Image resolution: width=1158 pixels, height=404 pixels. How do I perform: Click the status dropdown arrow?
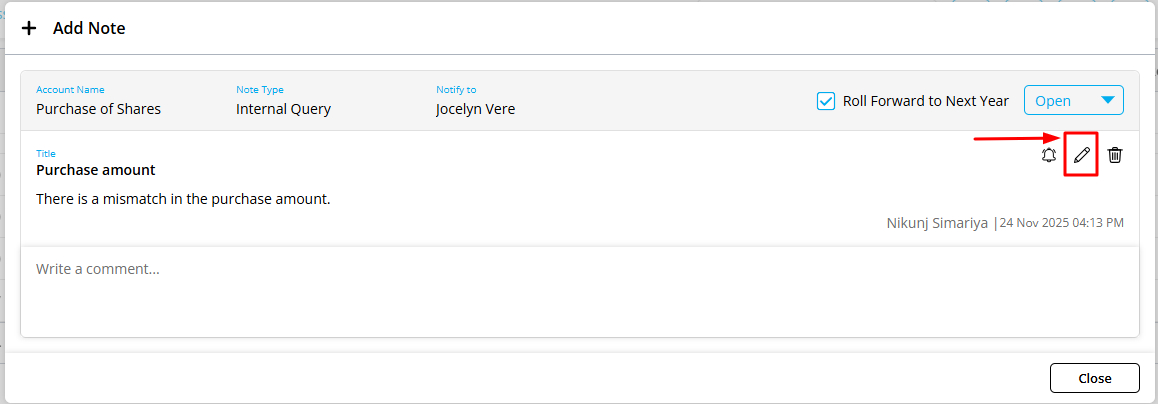pyautogui.click(x=1107, y=100)
